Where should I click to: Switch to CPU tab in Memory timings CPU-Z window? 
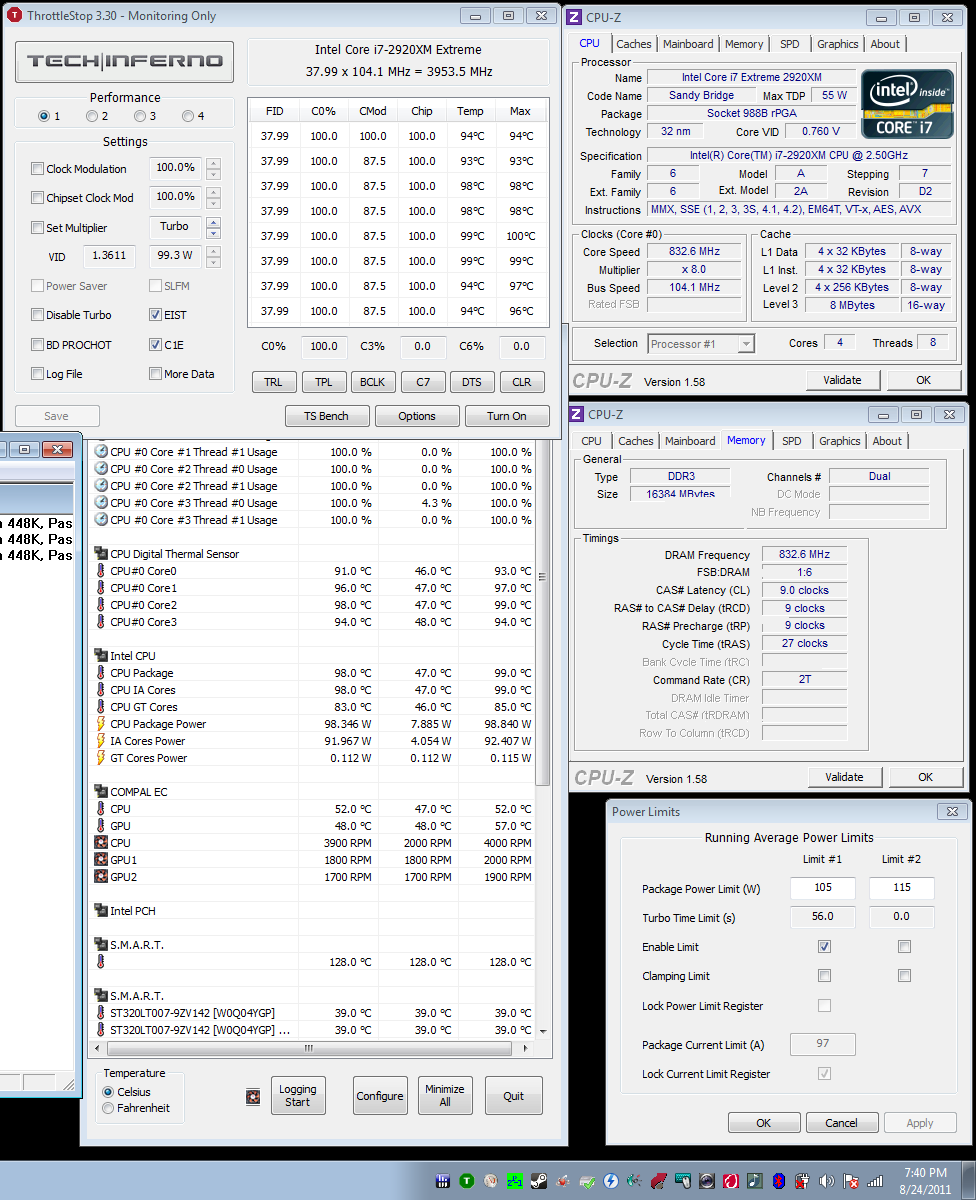(x=592, y=441)
